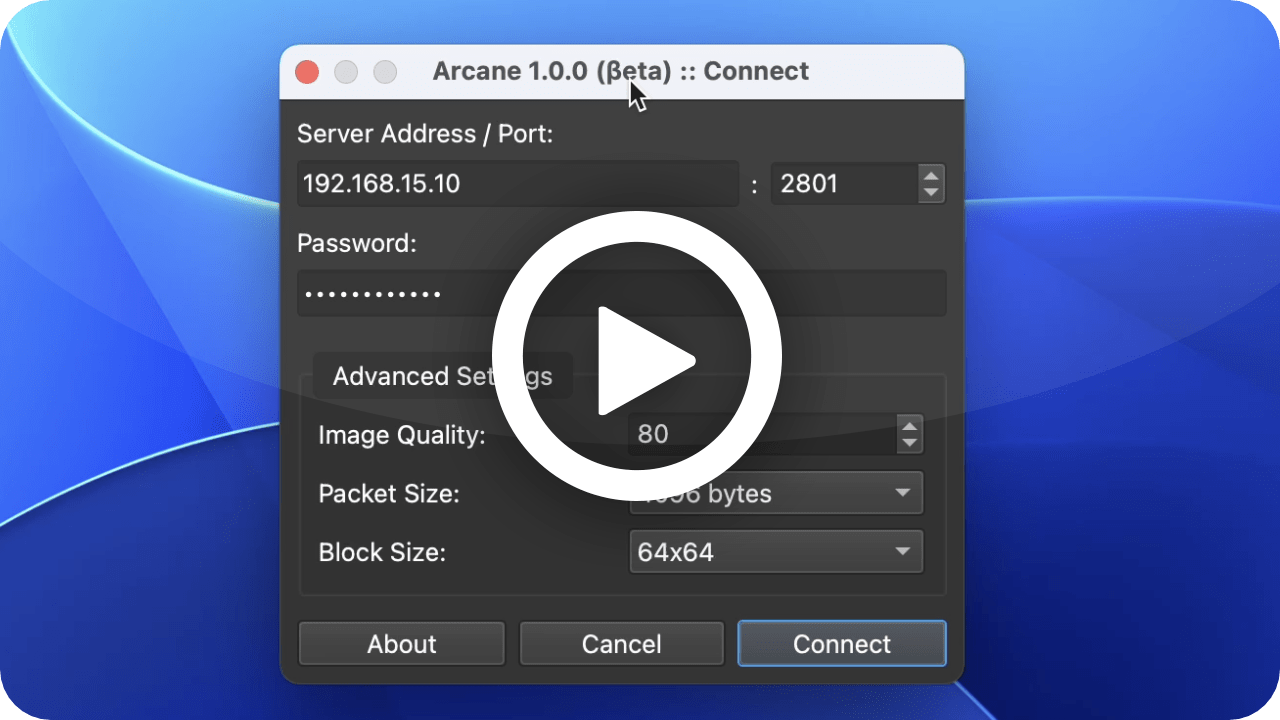Click the Packet Size label
Screen dimensions: 1280x720
coord(389,494)
